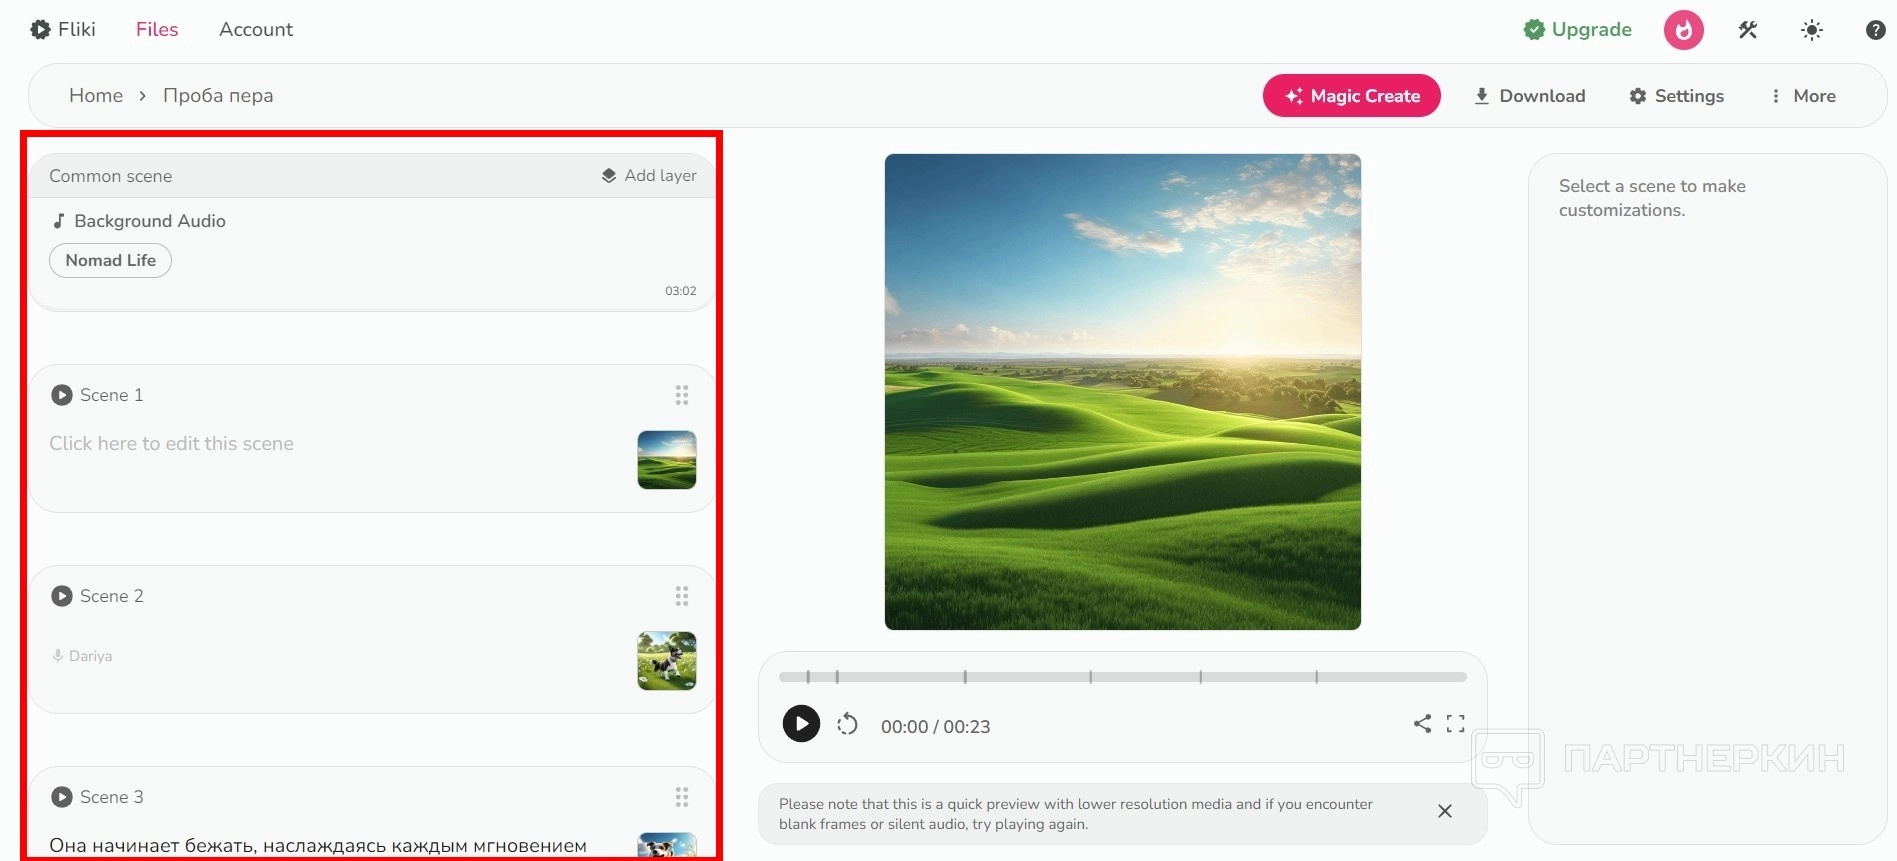Open the pink flame credits icon
The image size is (1897, 861).
[1684, 30]
